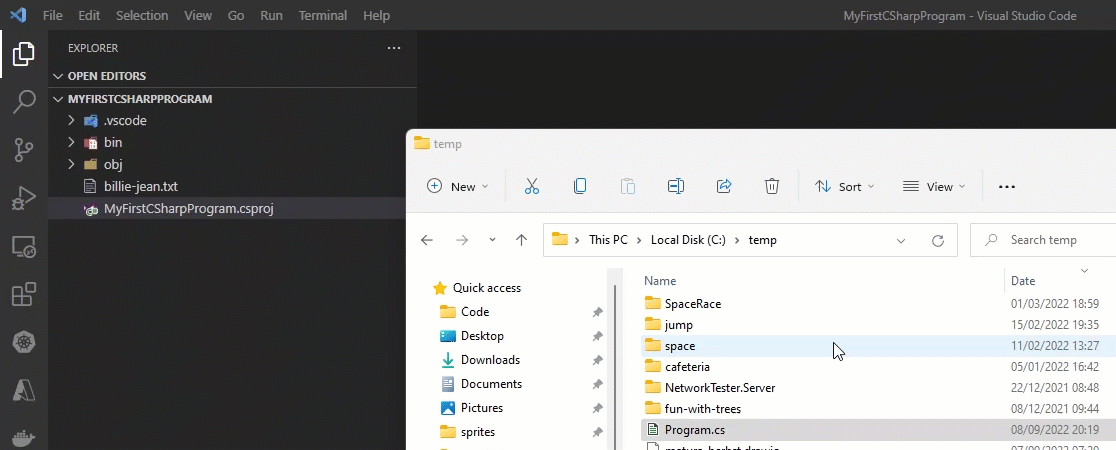Click the Rename icon in toolbar

[x=676, y=186]
